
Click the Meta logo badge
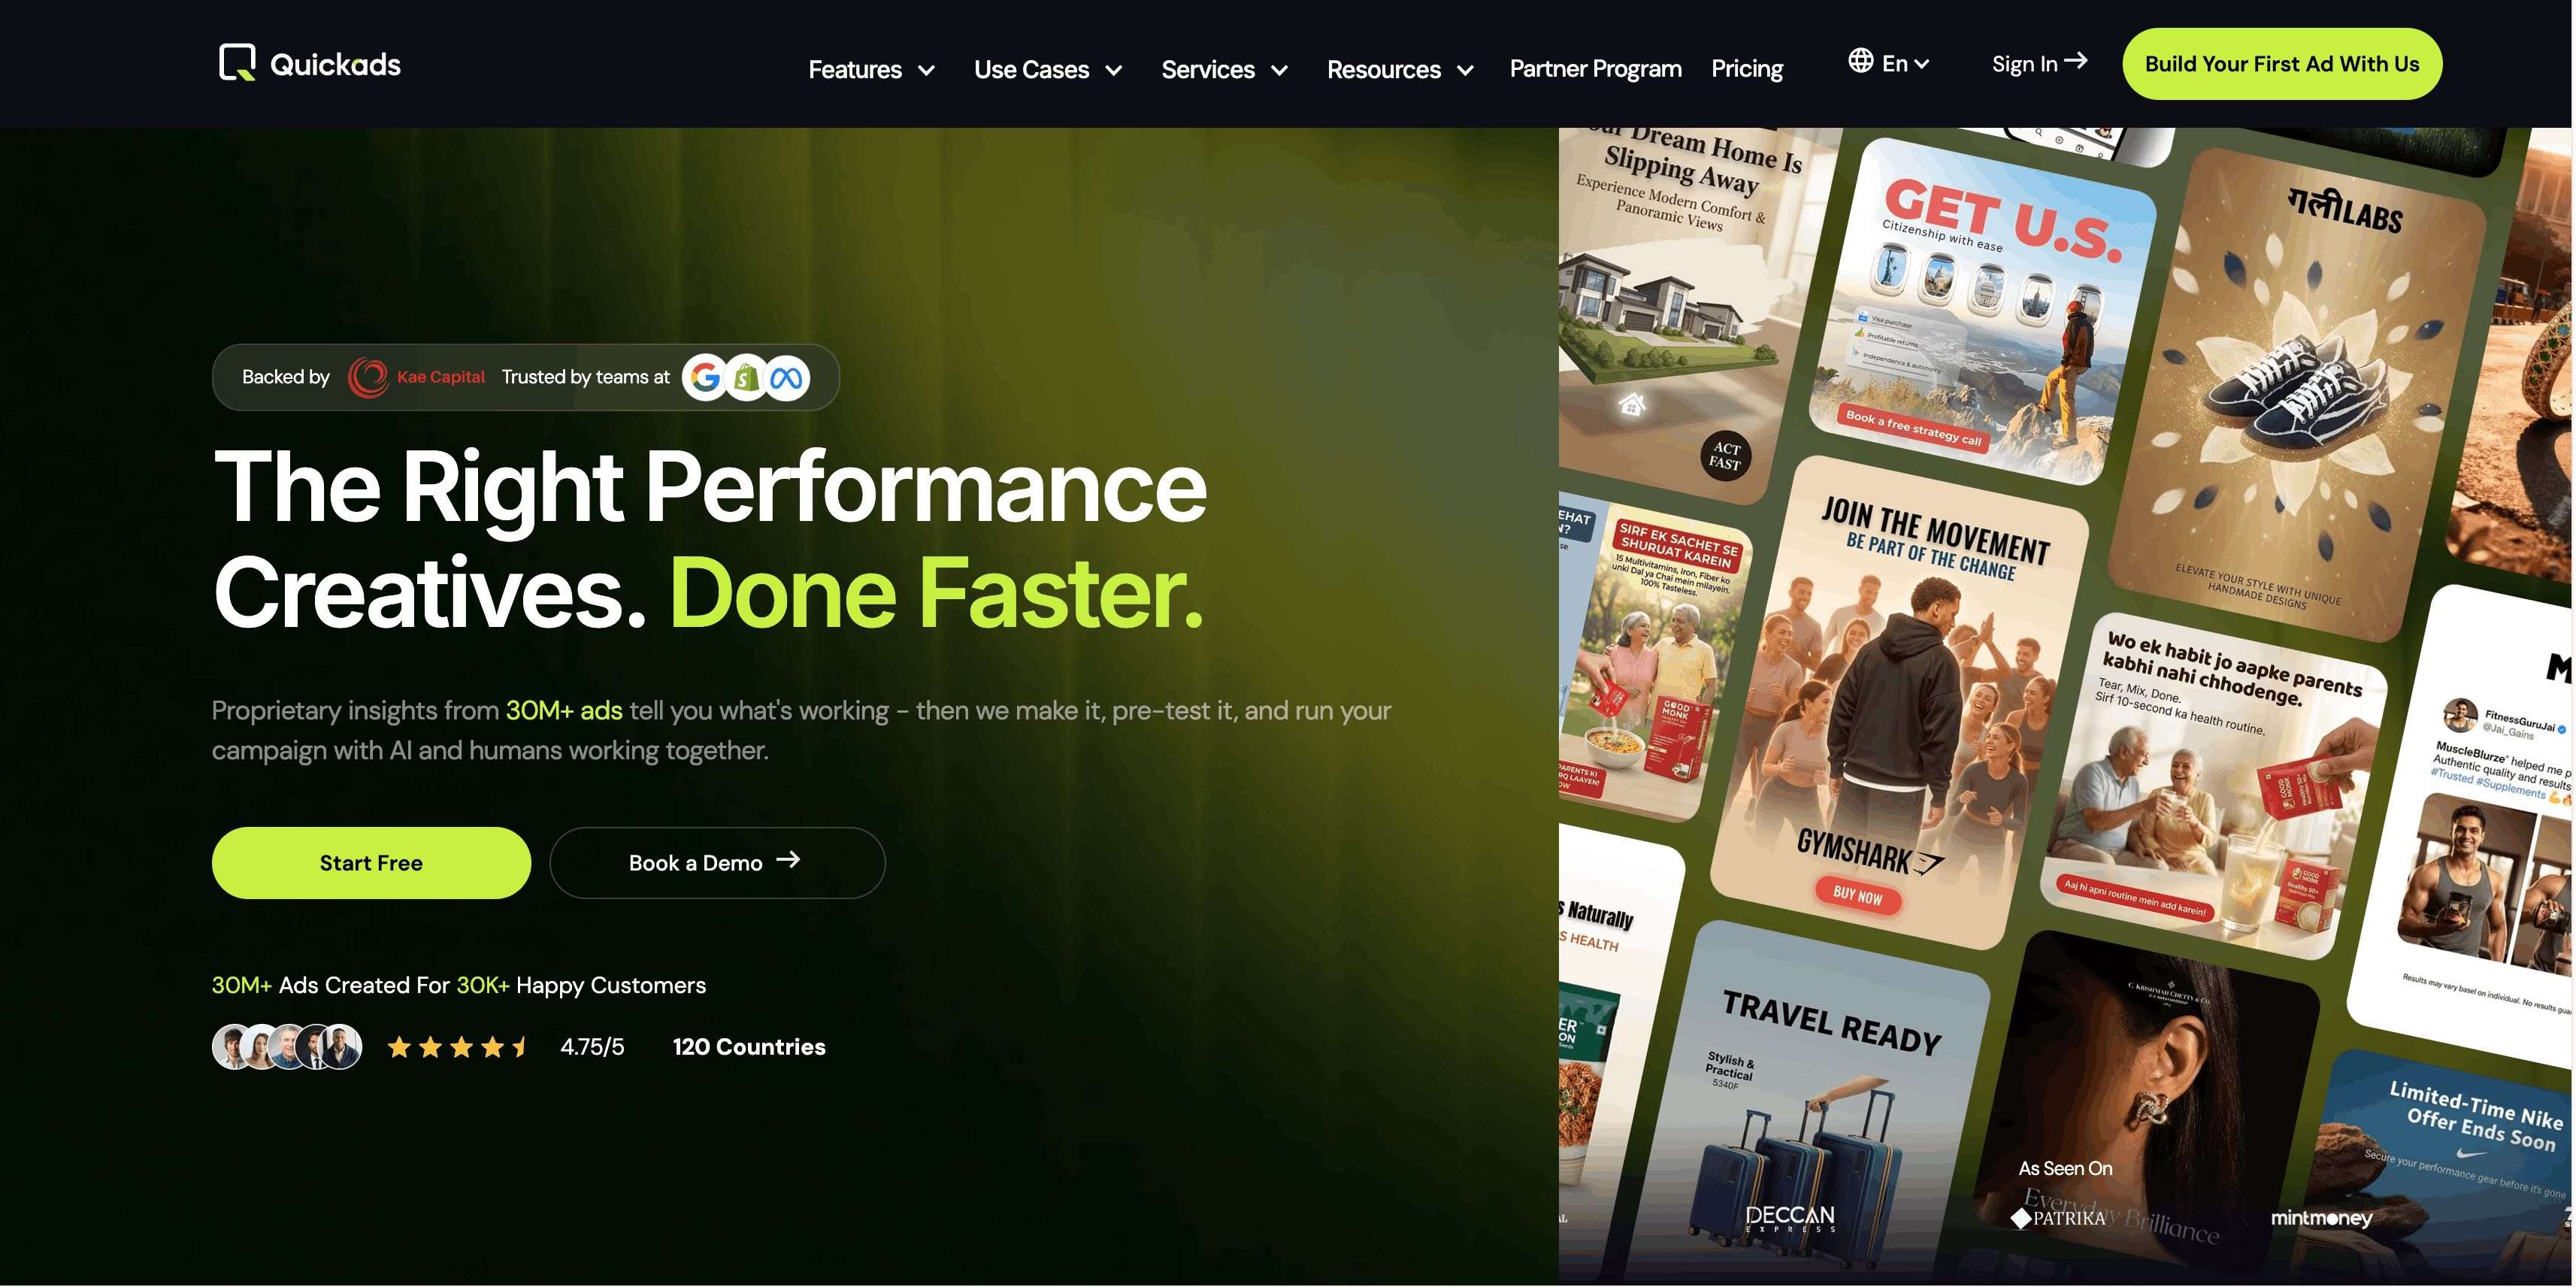787,378
